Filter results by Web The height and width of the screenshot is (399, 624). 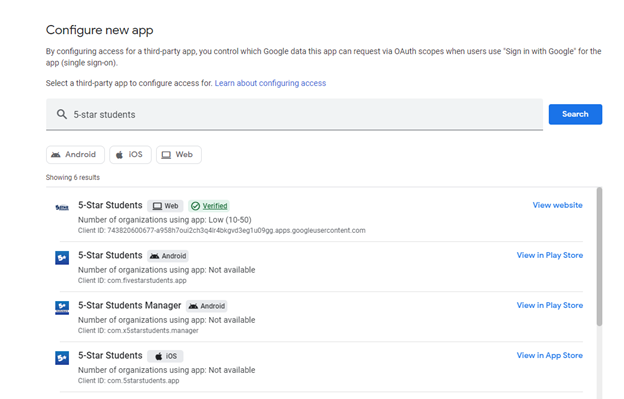pos(179,154)
